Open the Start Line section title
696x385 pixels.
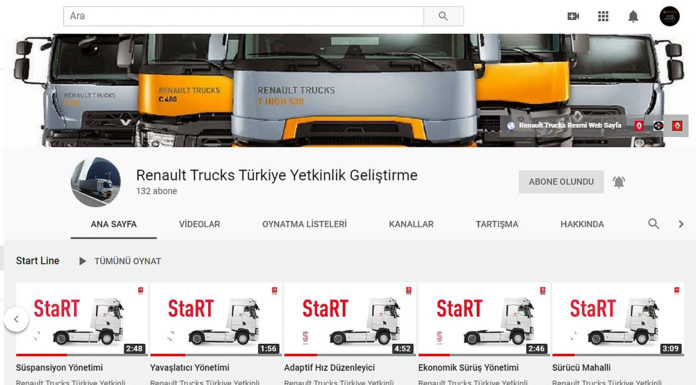coord(38,261)
